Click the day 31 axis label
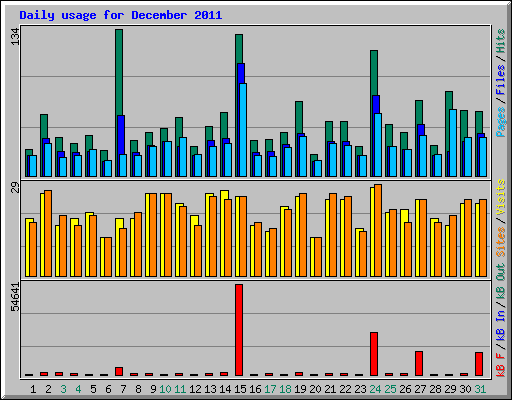Image resolution: width=512 pixels, height=400 pixels. click(480, 389)
